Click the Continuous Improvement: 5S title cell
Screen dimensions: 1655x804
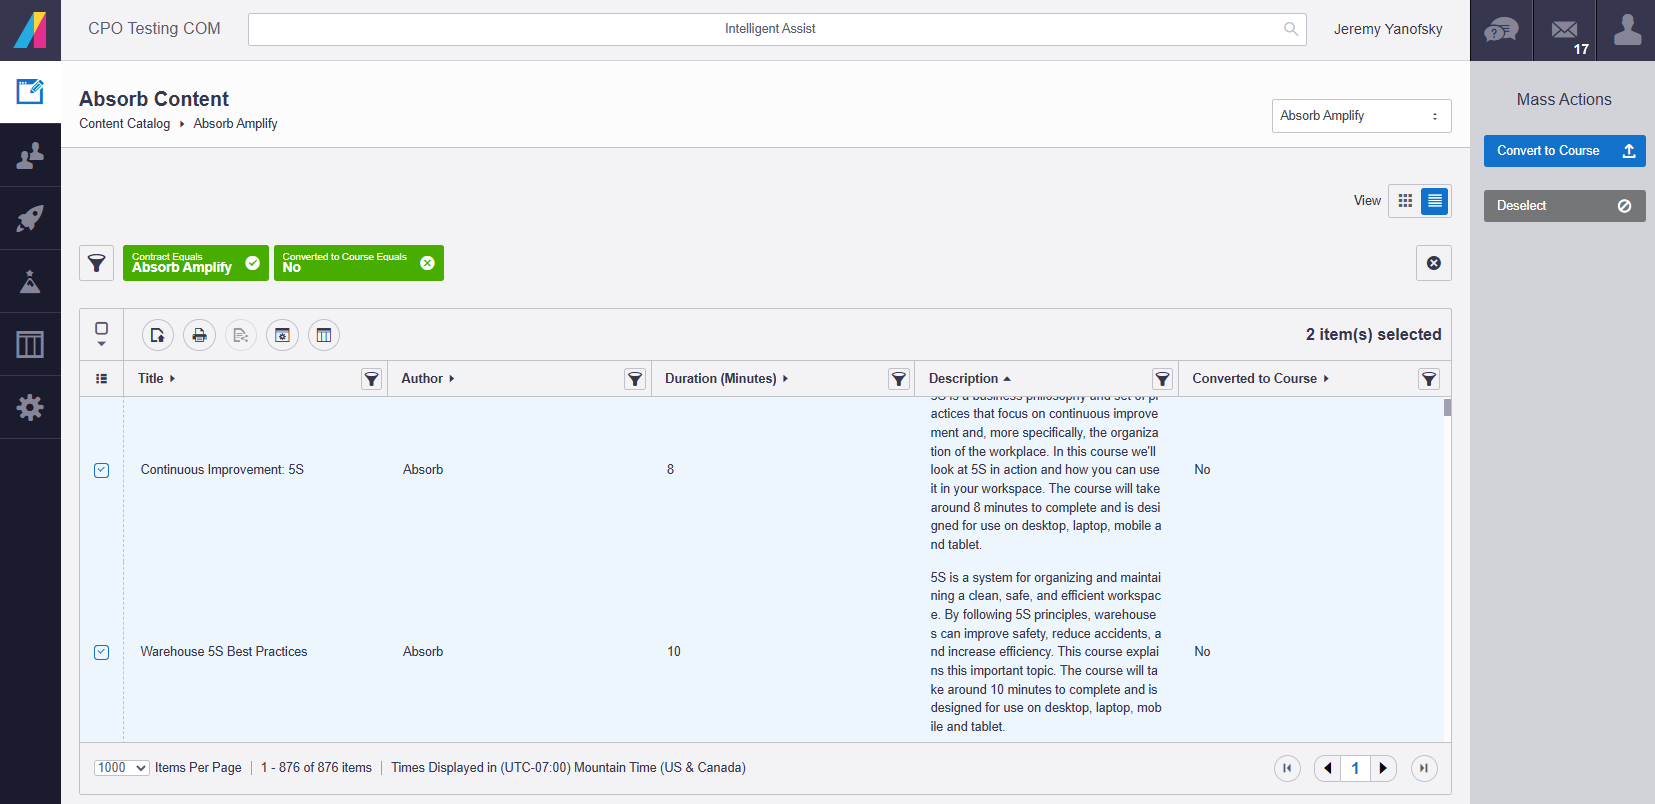point(222,470)
